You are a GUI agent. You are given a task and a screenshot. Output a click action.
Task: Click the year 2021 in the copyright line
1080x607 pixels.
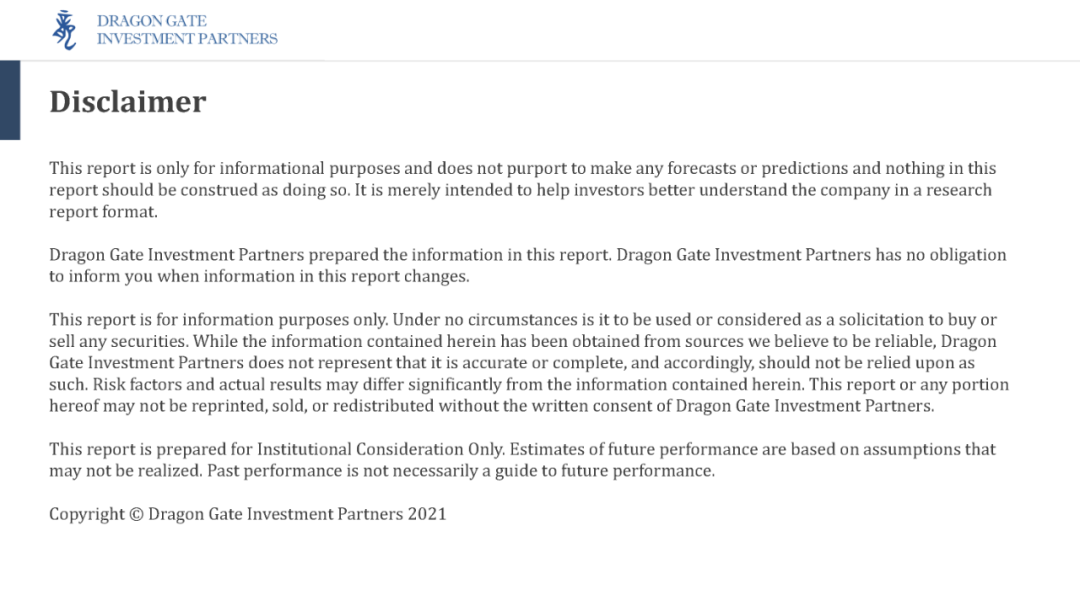pos(427,515)
